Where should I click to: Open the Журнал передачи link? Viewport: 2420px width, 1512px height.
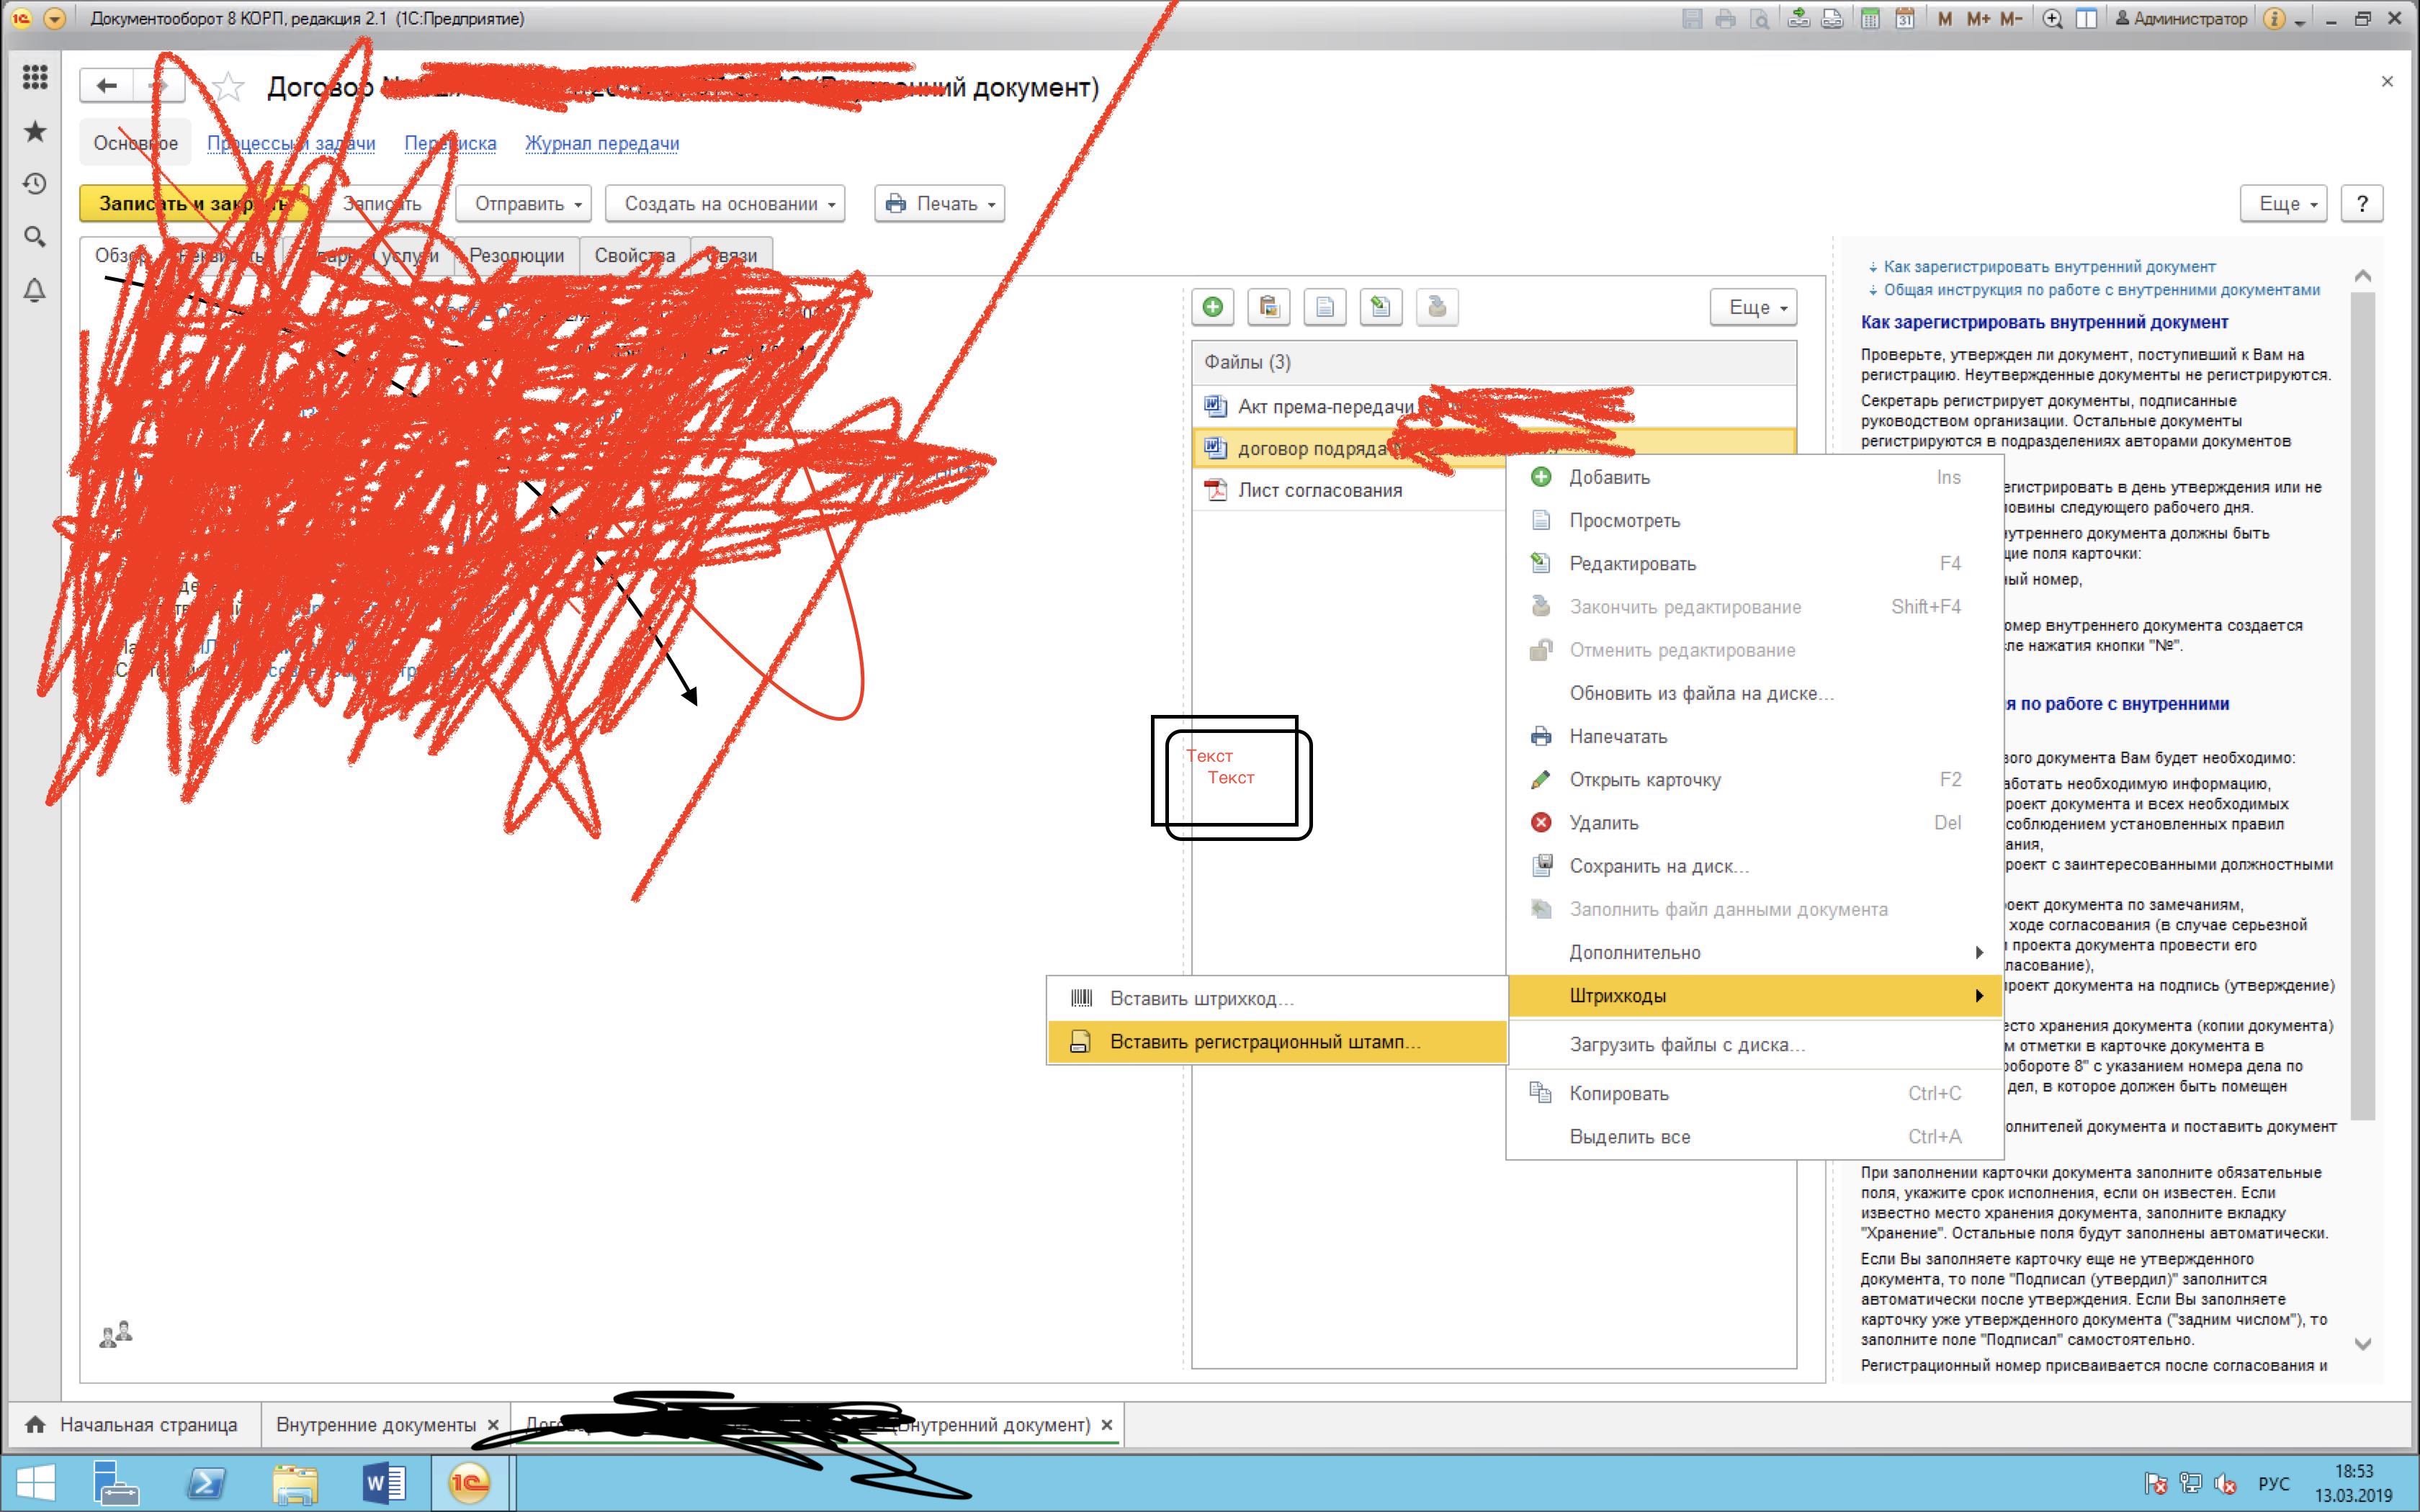(x=601, y=143)
